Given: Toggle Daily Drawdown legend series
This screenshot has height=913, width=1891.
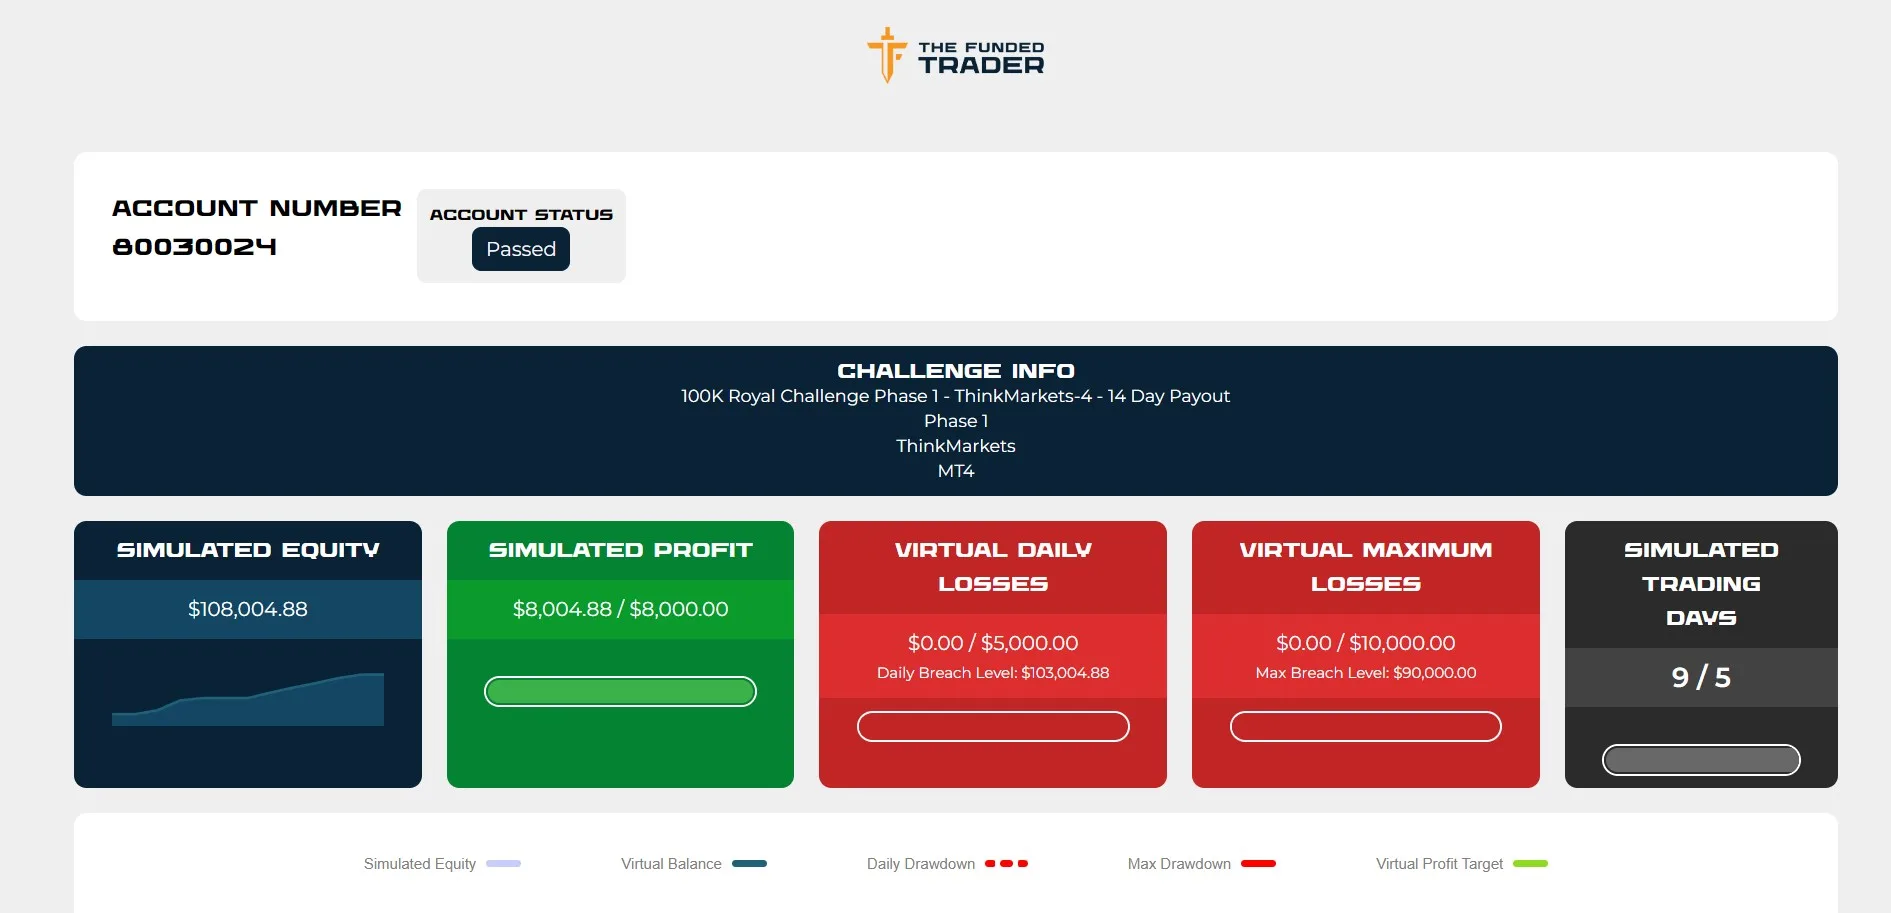Looking at the screenshot, I should click(x=920, y=864).
